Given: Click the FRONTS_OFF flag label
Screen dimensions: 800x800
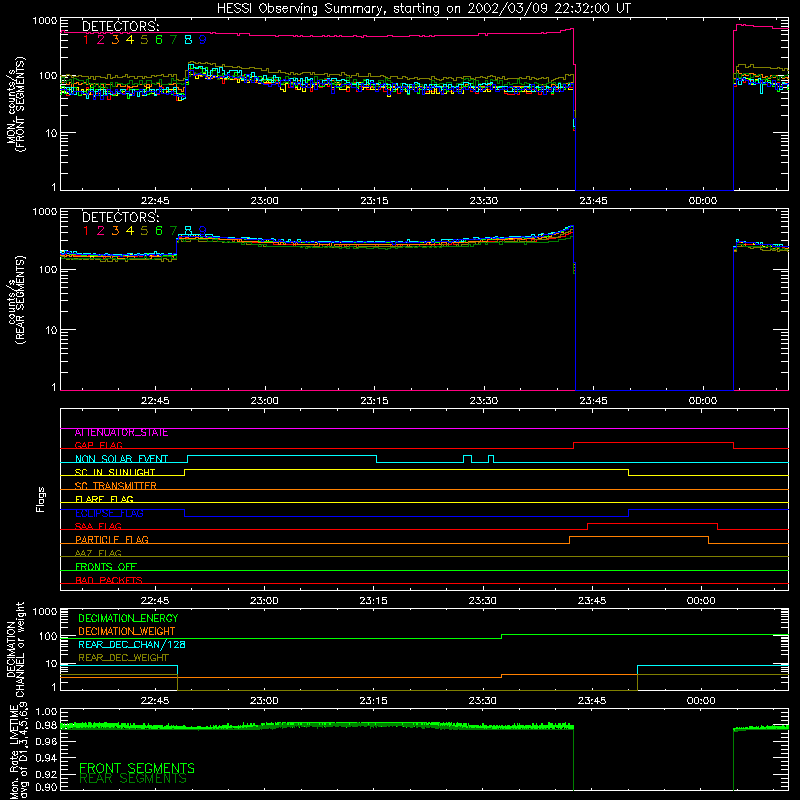Looking at the screenshot, I should coord(106,567).
